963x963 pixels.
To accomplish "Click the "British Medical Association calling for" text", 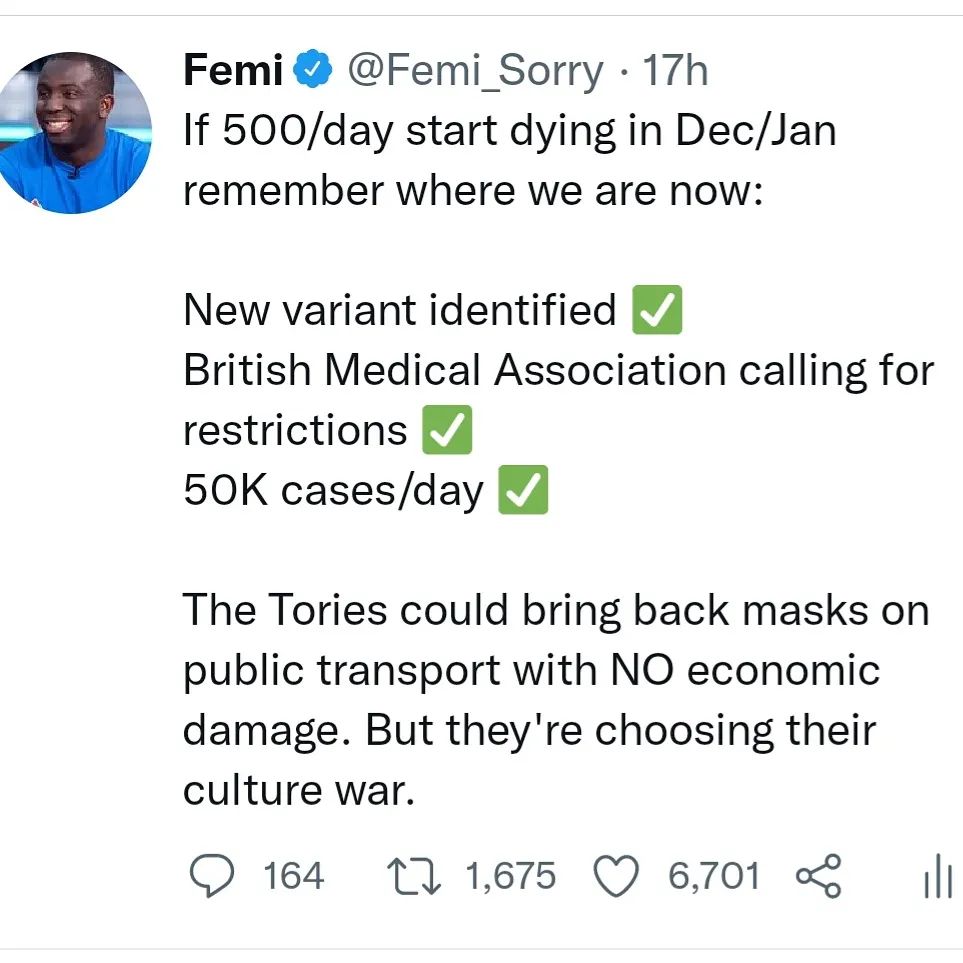I will point(558,371).
